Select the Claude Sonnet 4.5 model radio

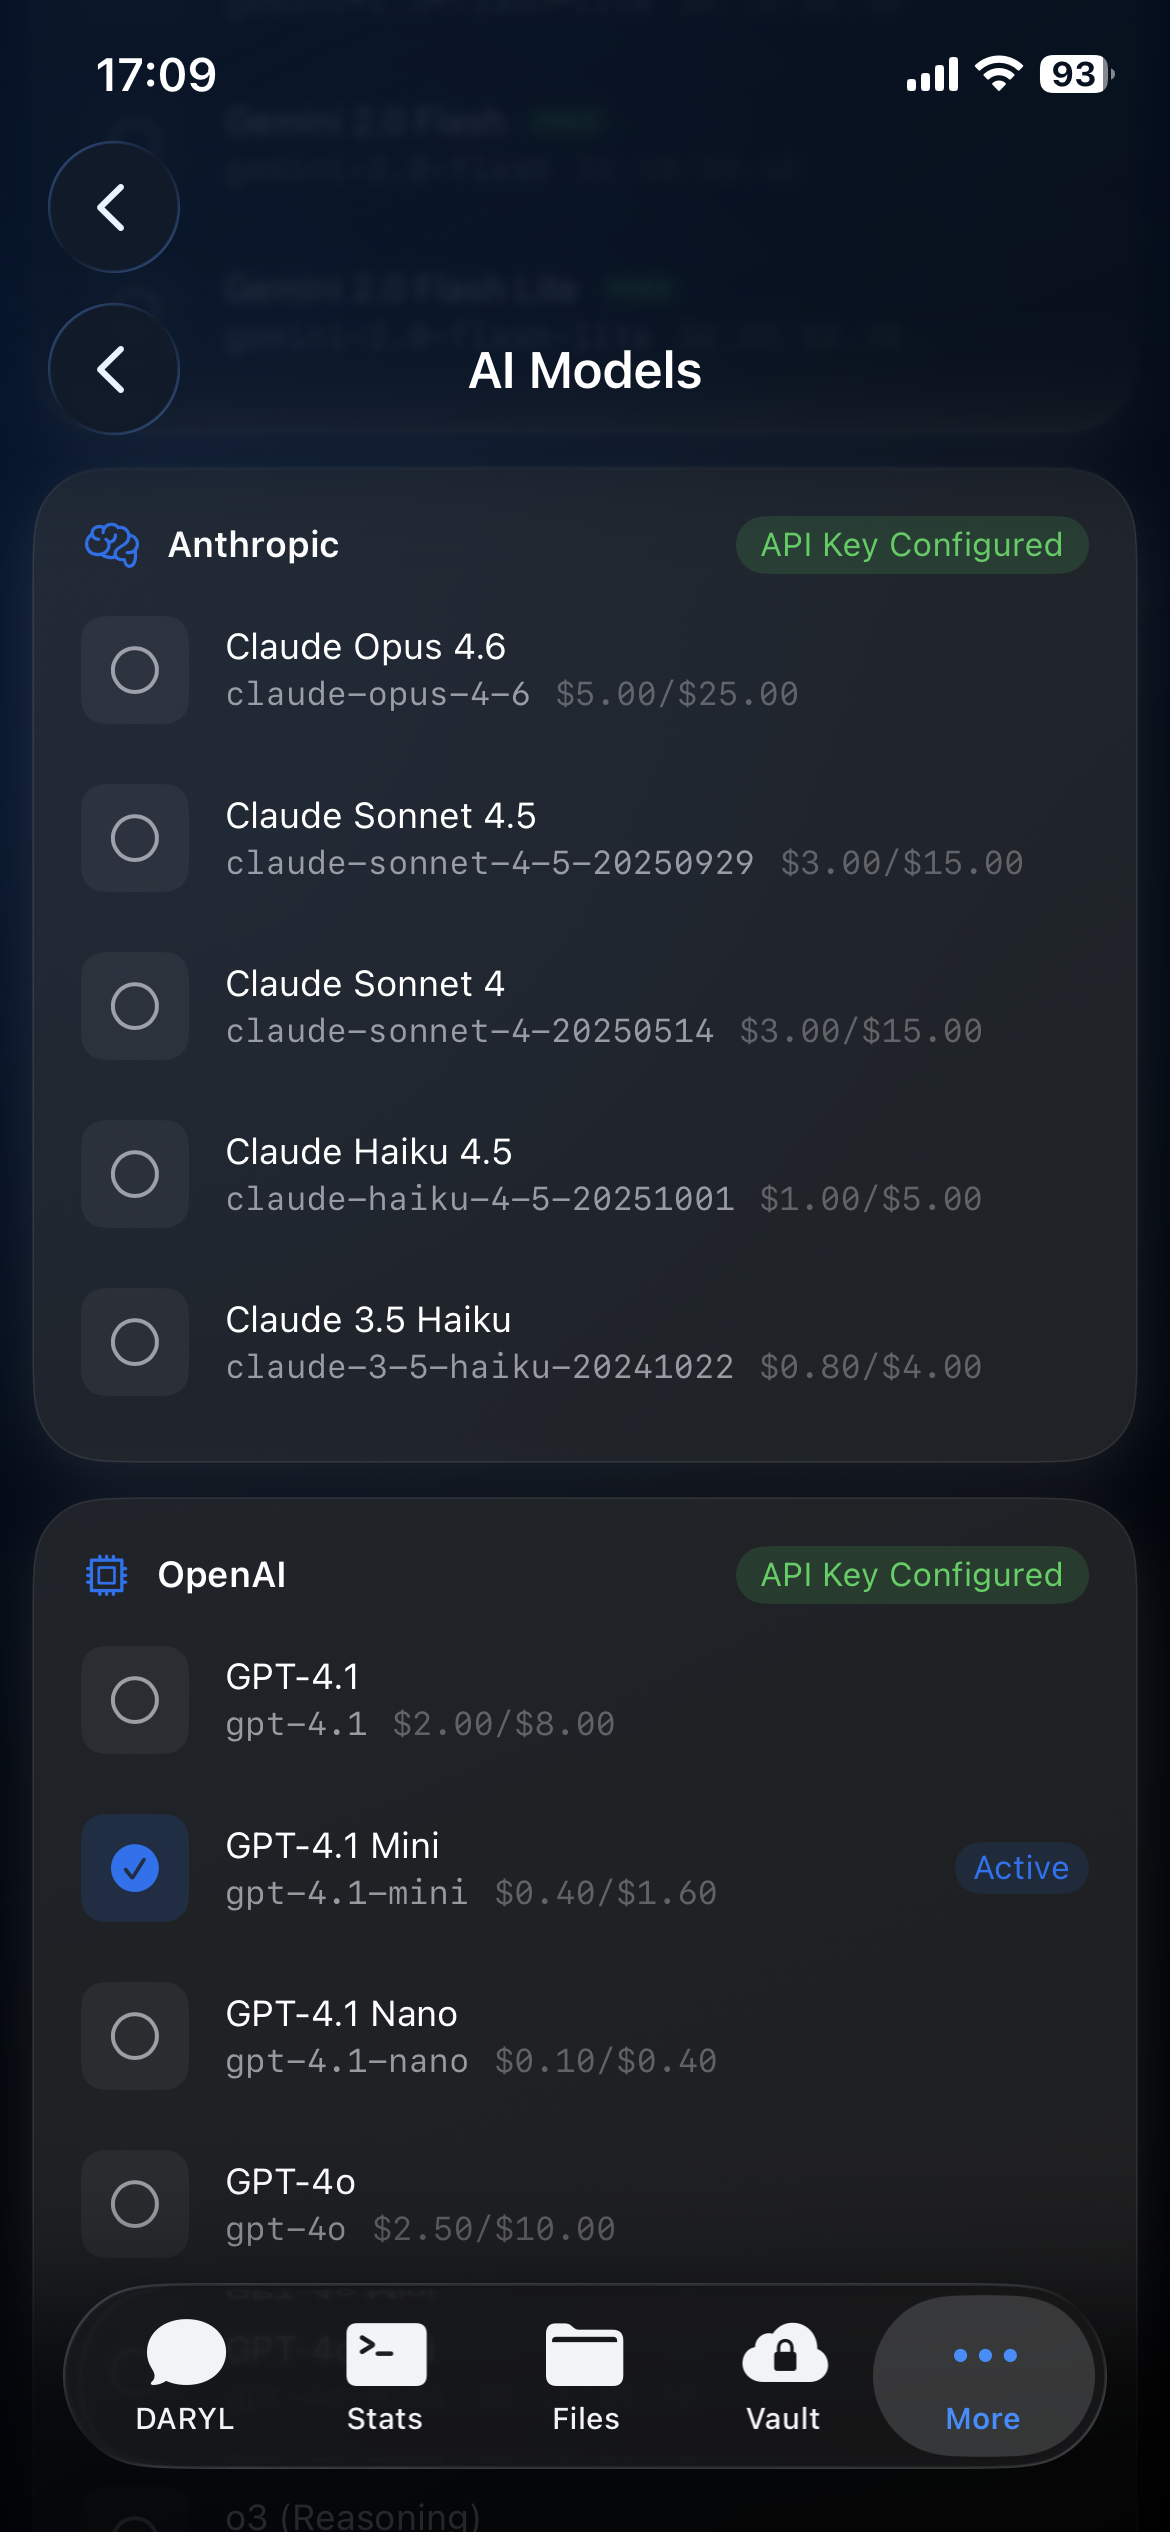pyautogui.click(x=135, y=838)
